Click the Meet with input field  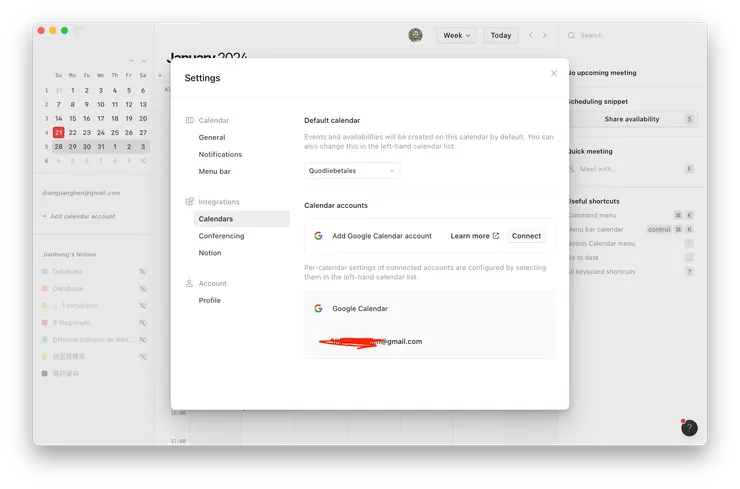(631, 169)
